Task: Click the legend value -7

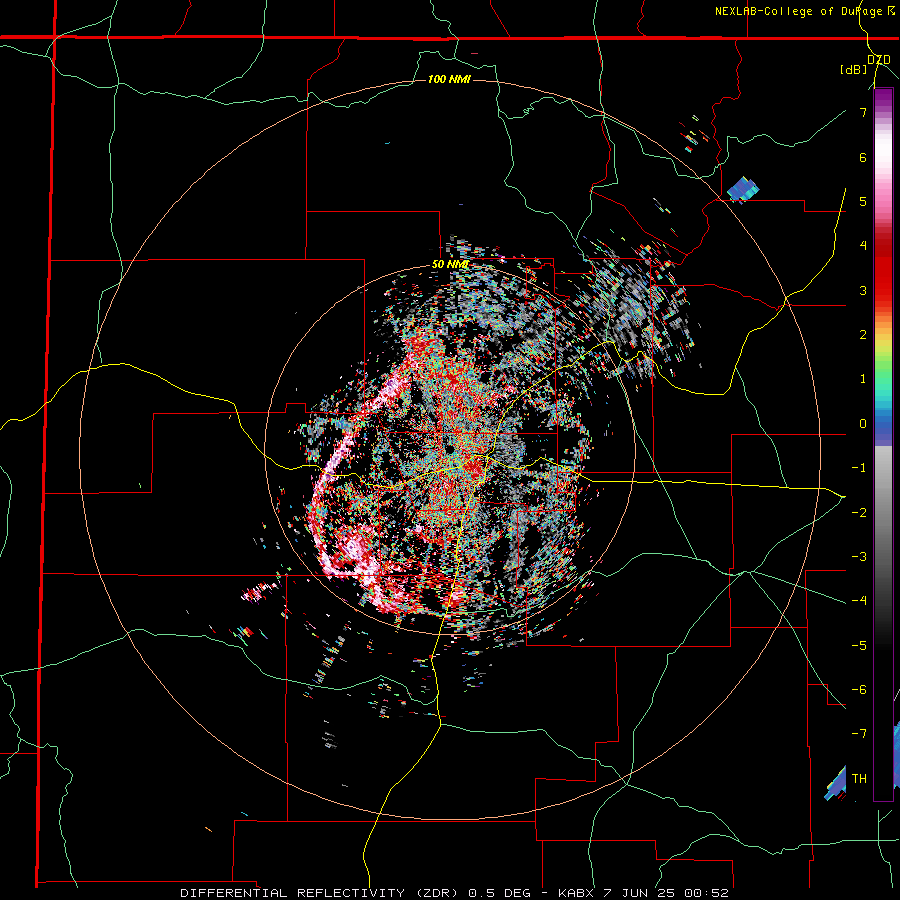Action: (x=859, y=734)
